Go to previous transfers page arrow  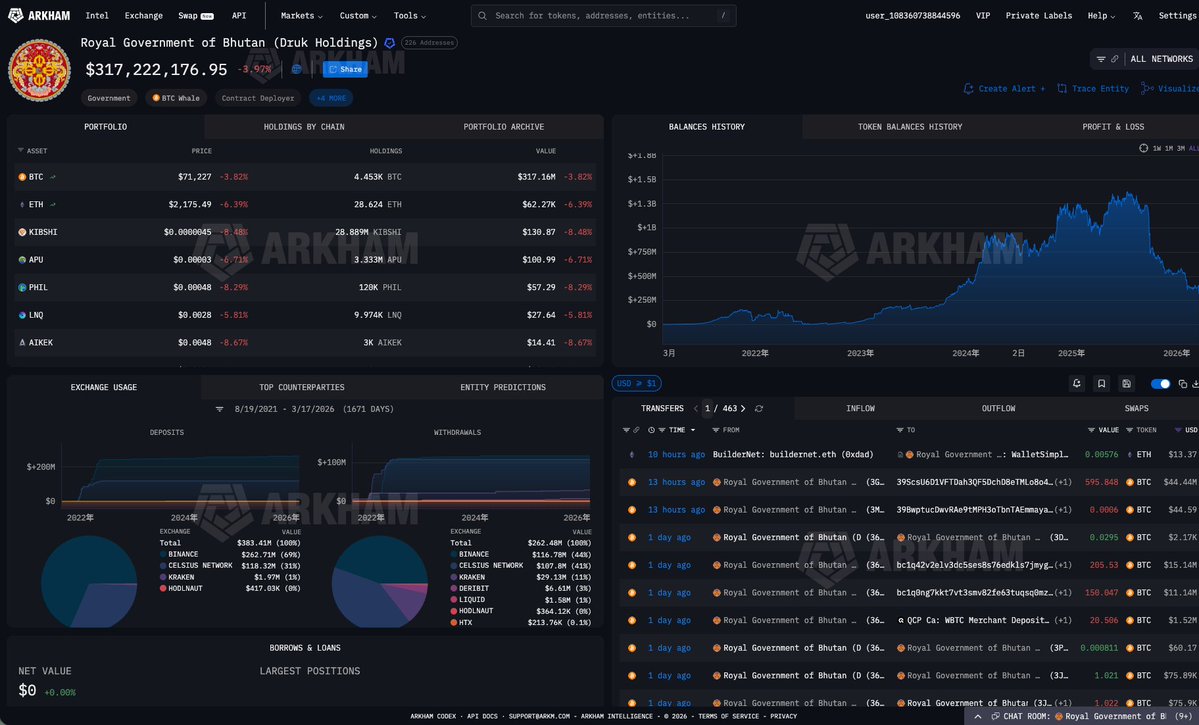pyautogui.click(x=696, y=408)
